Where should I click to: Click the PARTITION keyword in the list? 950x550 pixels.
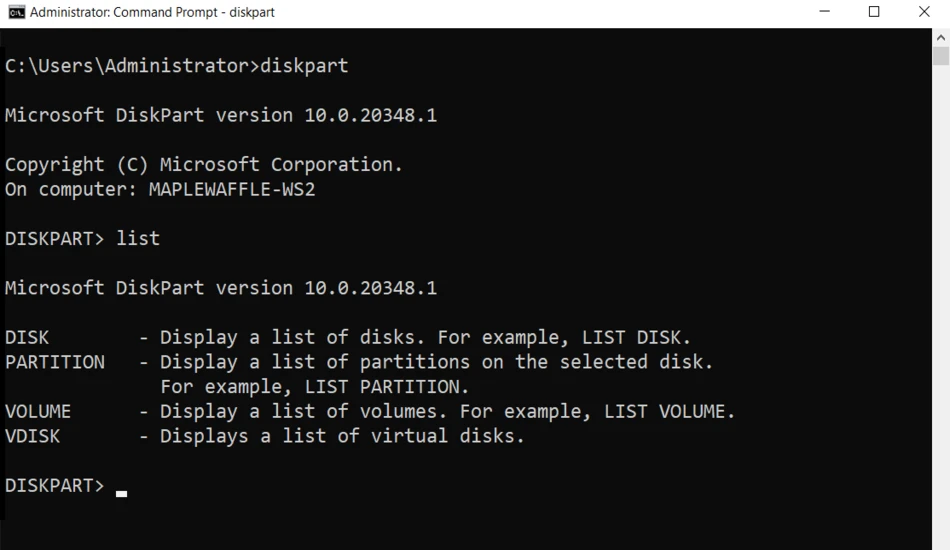coord(55,362)
